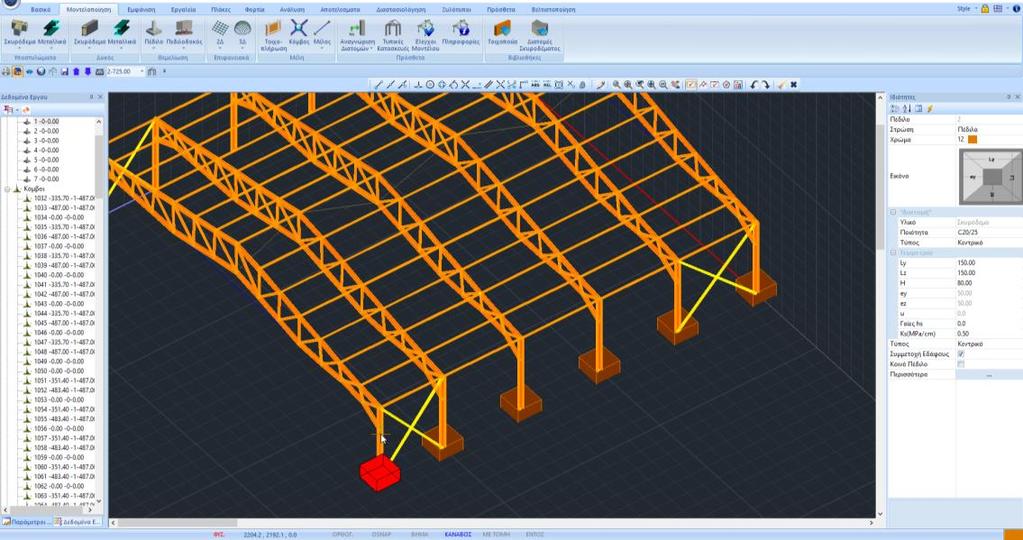Screen dimensions: 1023x540
Task: Select tree node 1032 -335.70 -1-487.0
Action: pyautogui.click(x=64, y=198)
